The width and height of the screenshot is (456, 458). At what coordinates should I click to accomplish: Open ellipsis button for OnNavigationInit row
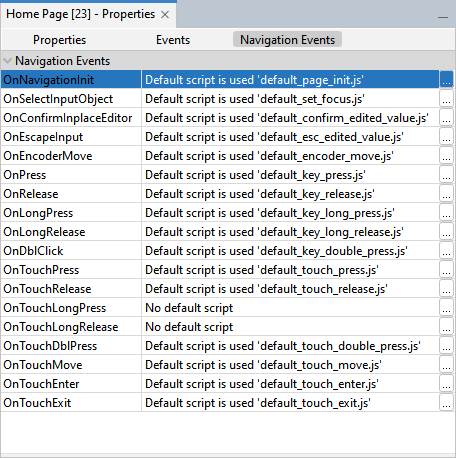[446, 80]
